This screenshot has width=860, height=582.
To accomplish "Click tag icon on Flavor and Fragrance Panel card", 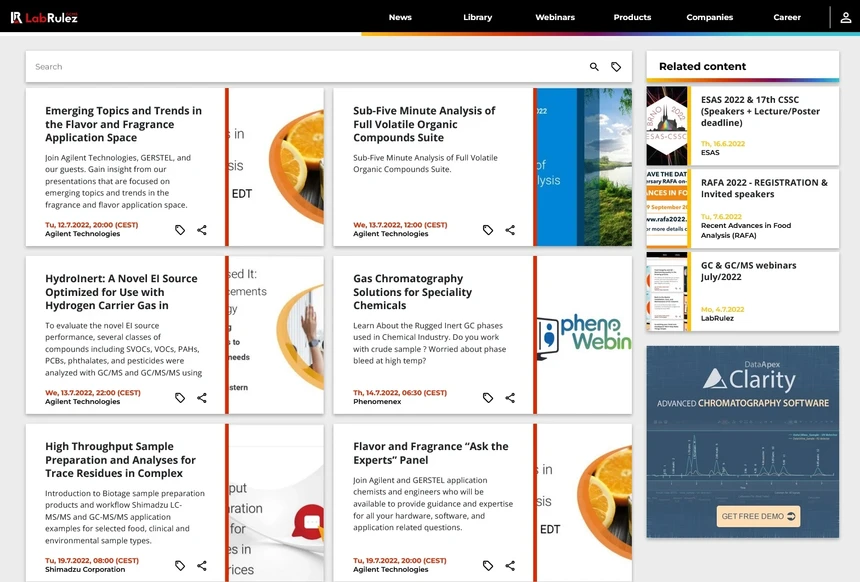I will coord(488,566).
